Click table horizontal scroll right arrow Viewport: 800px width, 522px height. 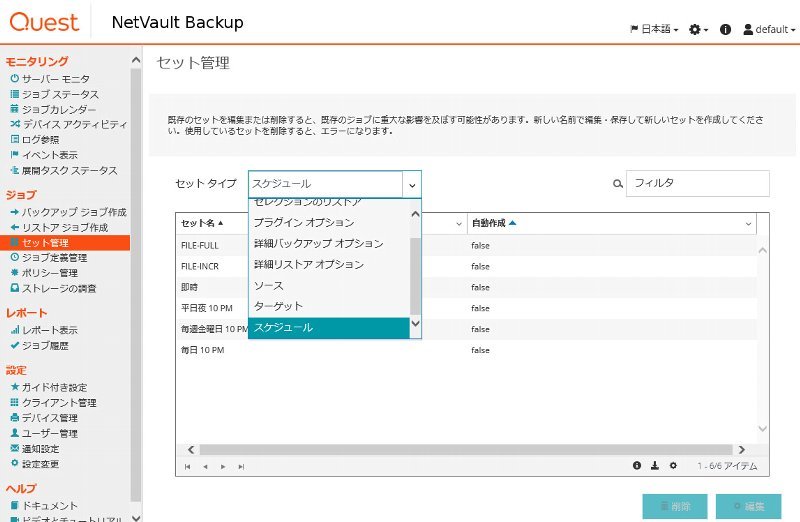point(741,450)
